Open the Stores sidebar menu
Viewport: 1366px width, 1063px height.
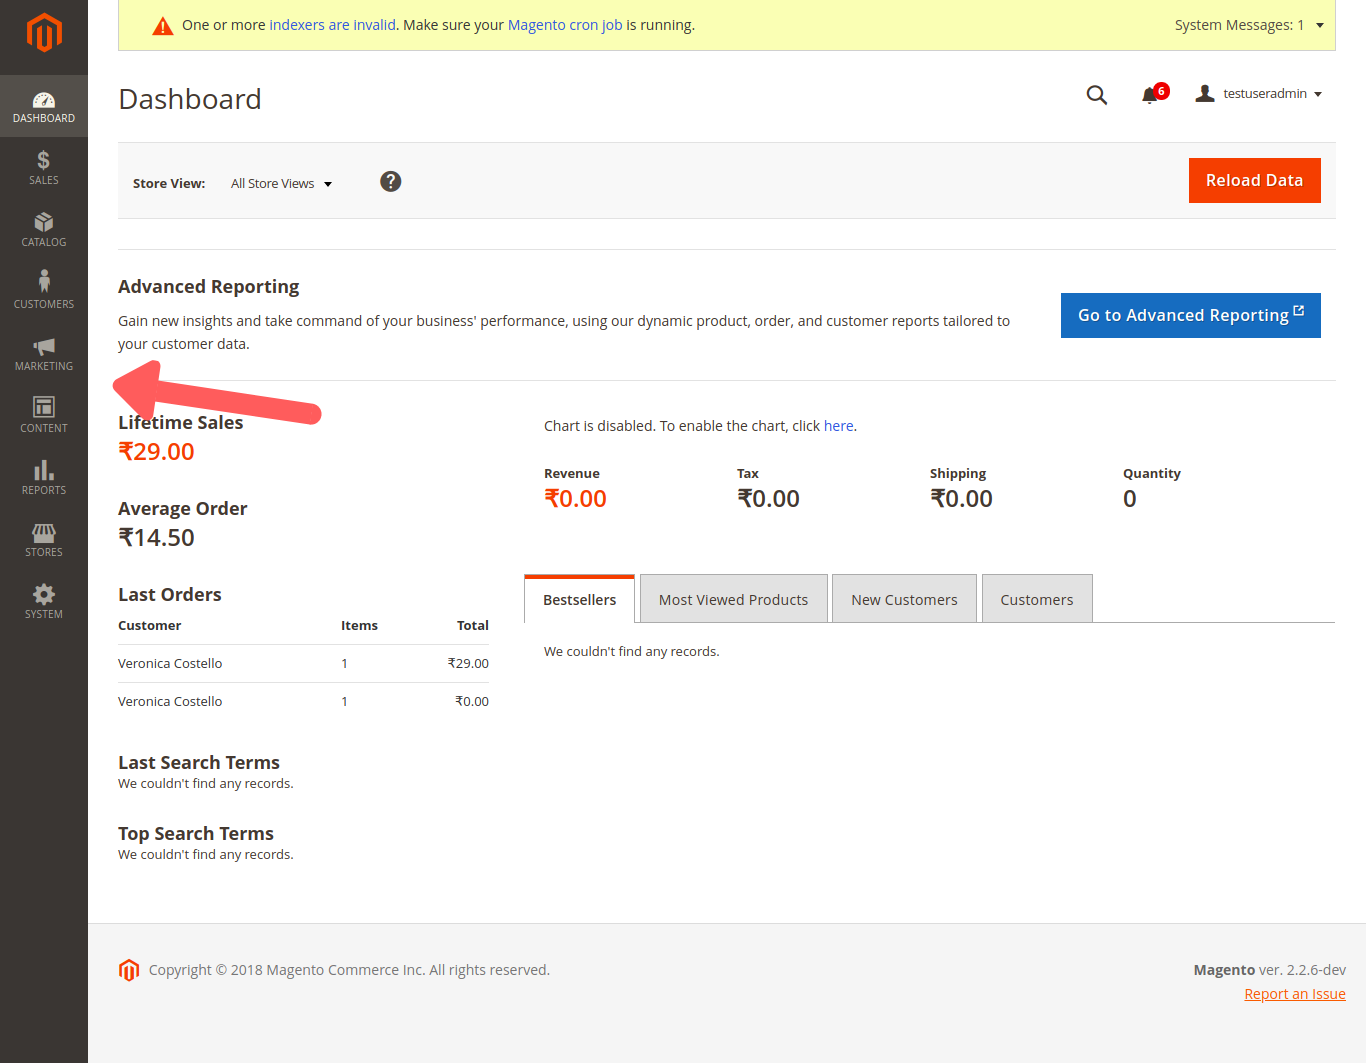point(44,539)
